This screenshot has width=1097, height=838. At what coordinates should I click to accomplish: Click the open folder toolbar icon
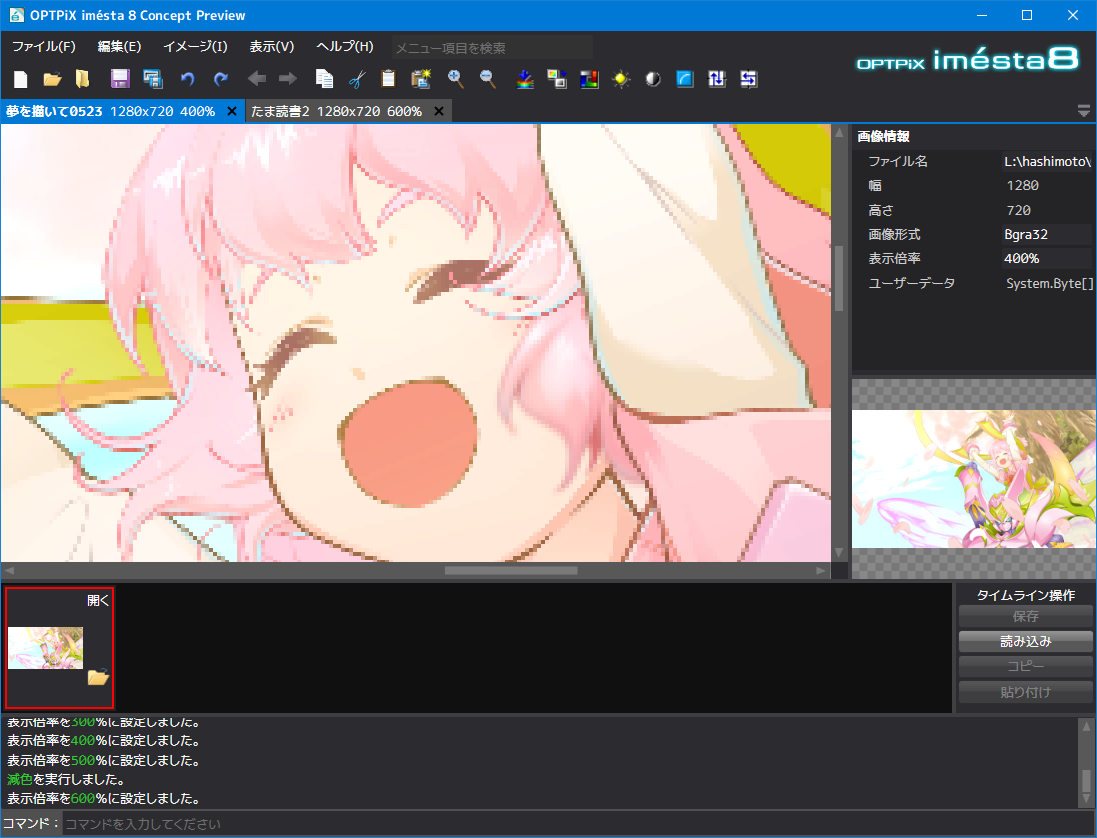pyautogui.click(x=52, y=79)
